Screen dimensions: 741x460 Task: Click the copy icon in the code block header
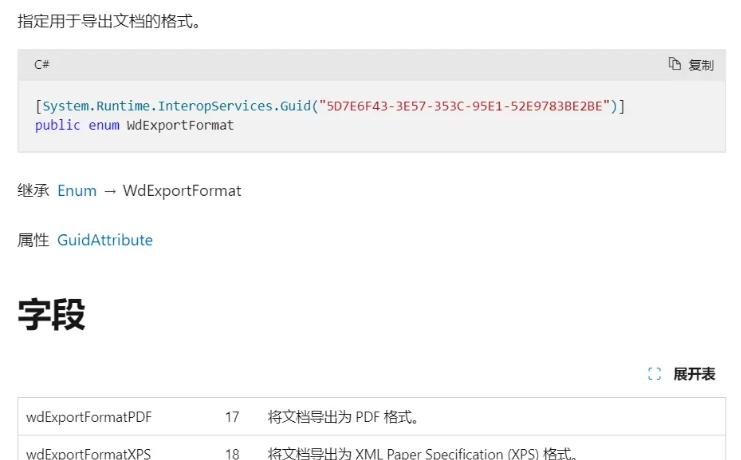coord(675,64)
